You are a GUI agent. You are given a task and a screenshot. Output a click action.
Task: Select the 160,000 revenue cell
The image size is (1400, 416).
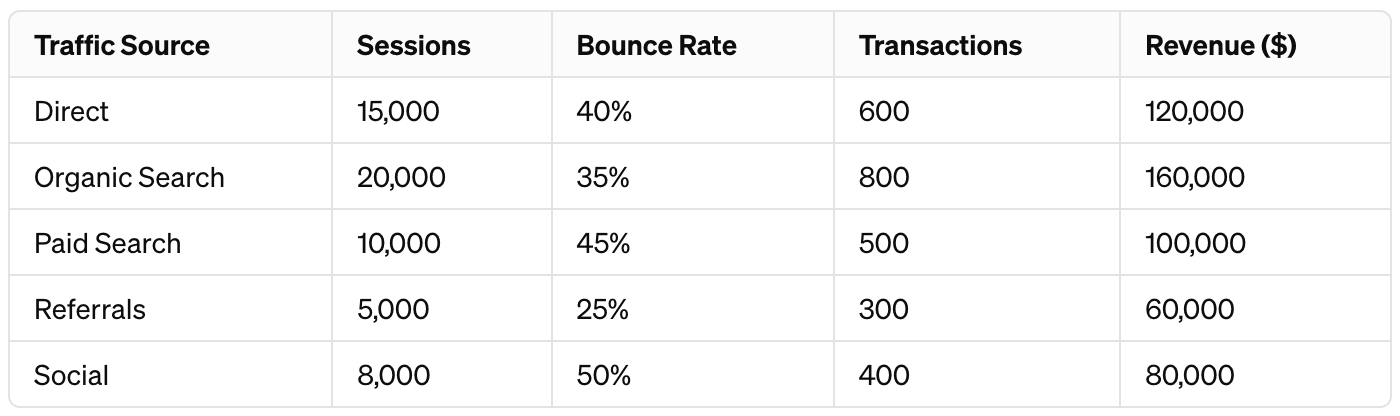[1195, 178]
